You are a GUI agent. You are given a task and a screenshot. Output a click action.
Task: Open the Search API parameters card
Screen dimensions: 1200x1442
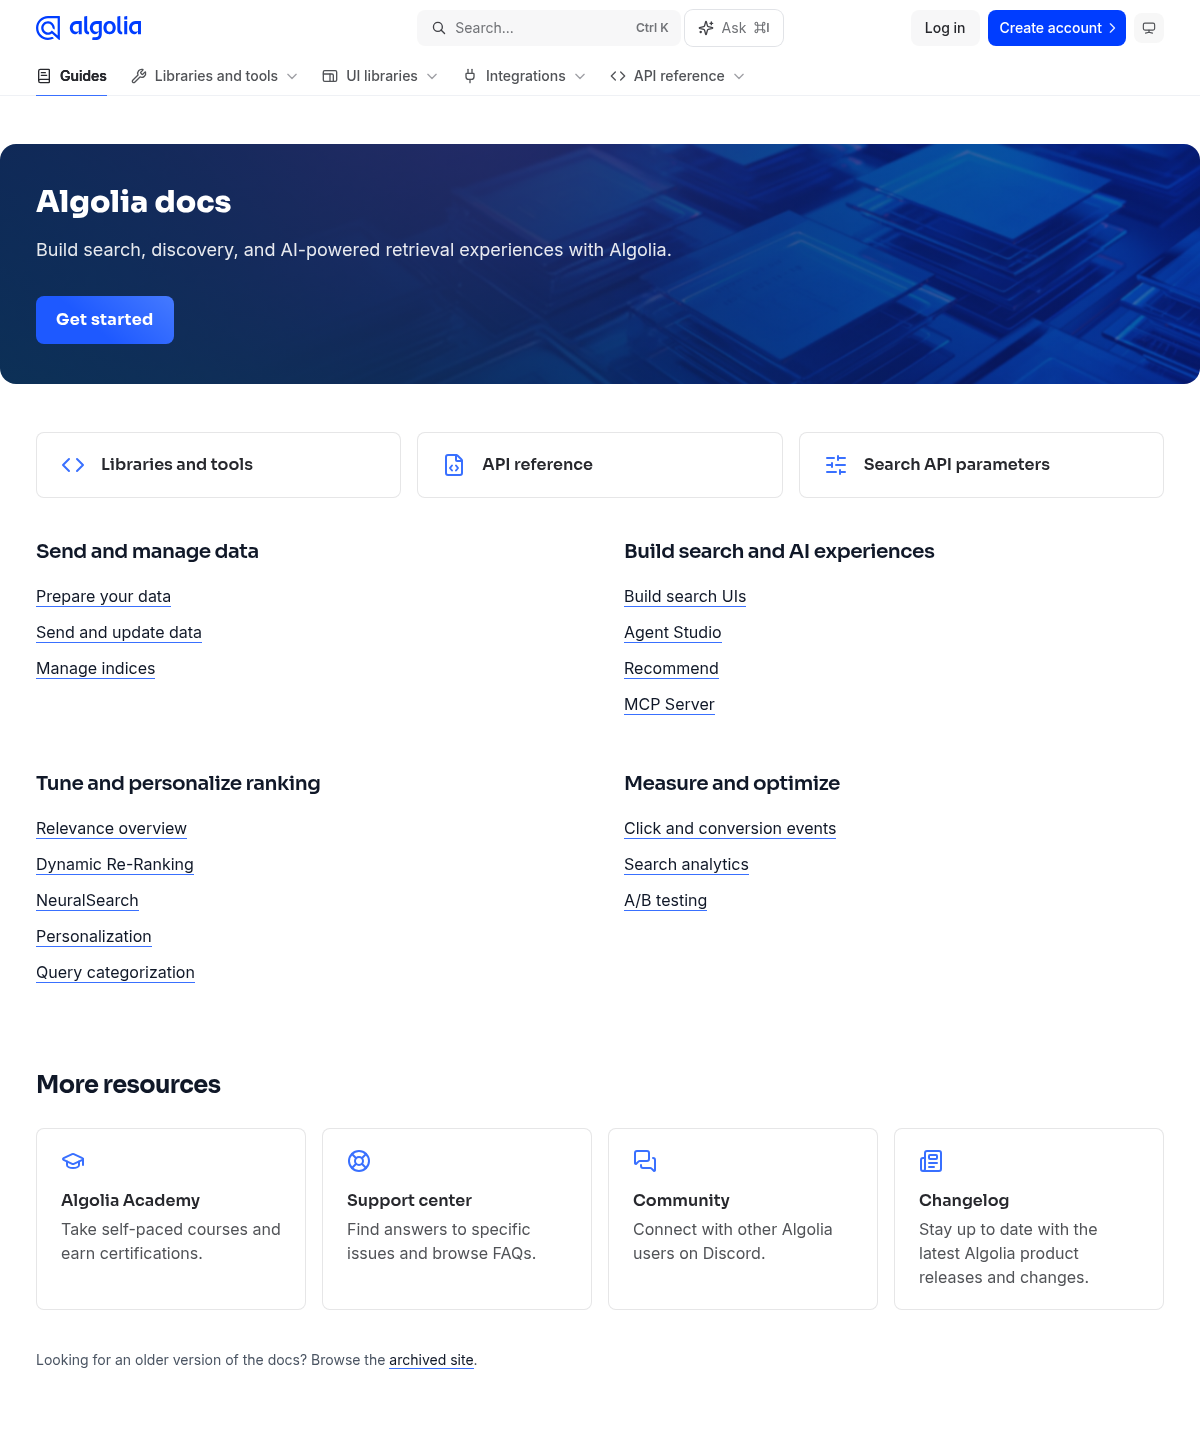tap(981, 465)
